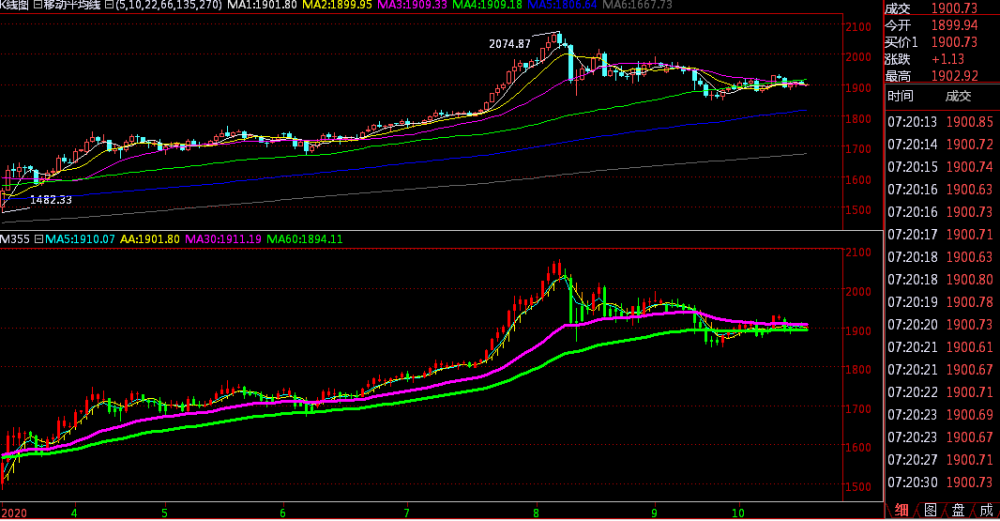Click the 2020 year label on time axis
This screenshot has height=521, width=1000.
click(x=15, y=510)
